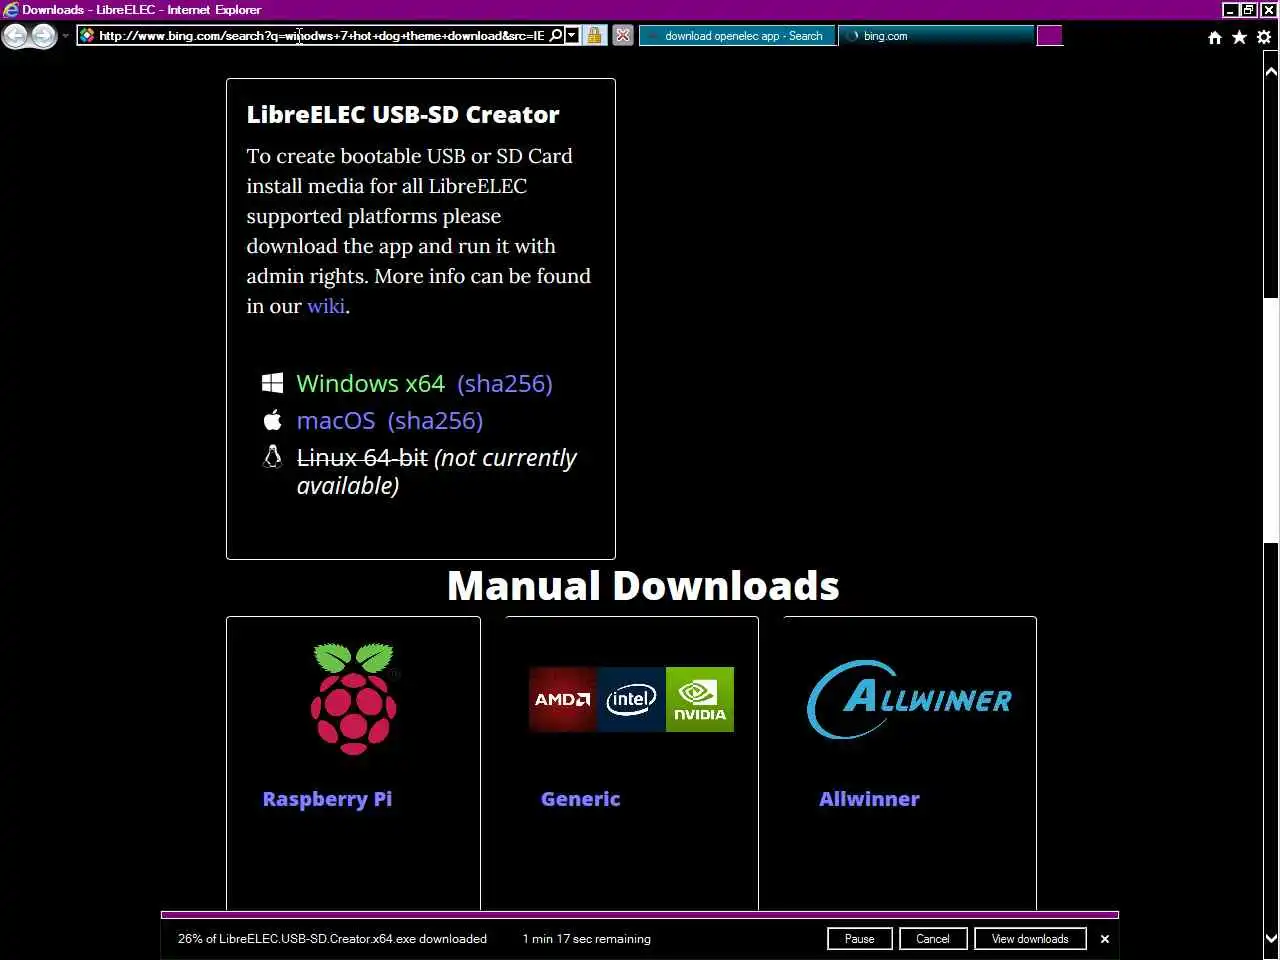Open the Allwinner downloads link
This screenshot has height=960, width=1280.
(x=869, y=799)
